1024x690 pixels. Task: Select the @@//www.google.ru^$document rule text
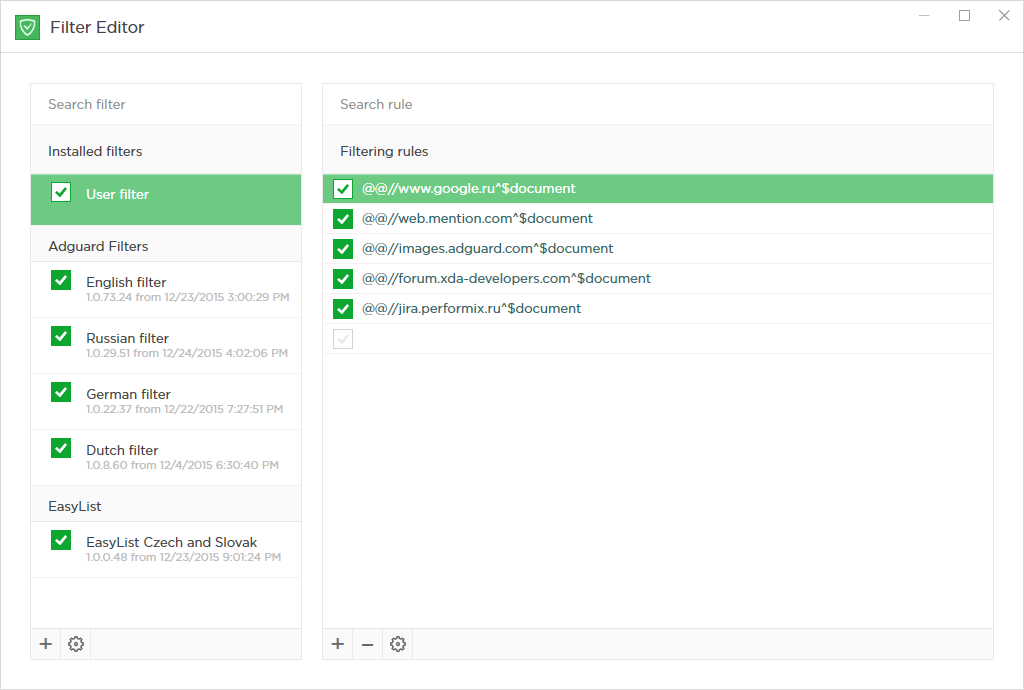(x=469, y=189)
